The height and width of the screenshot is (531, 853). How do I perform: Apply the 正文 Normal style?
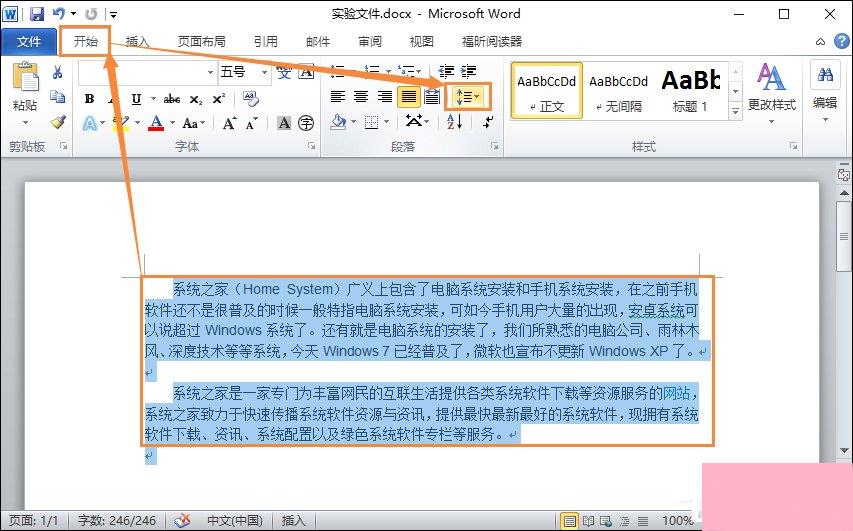(546, 90)
